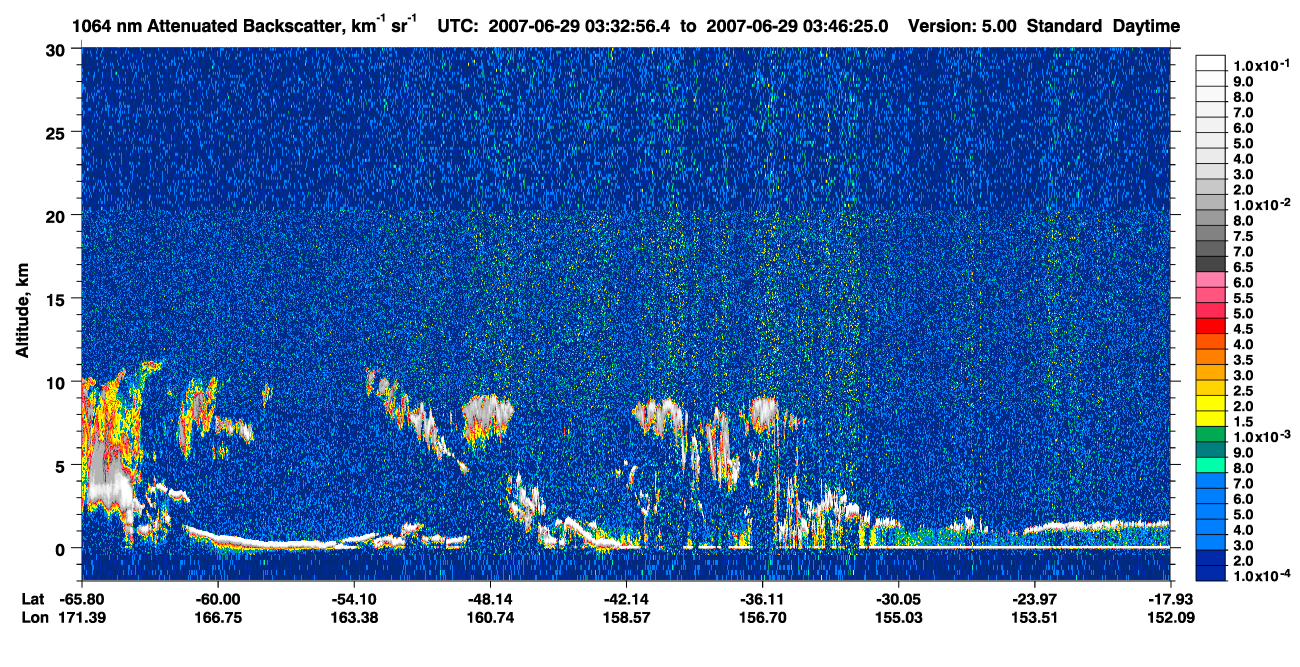This screenshot has width=1300, height=667.
Task: Click the longitude value '163.38'
Action: [x=353, y=617]
